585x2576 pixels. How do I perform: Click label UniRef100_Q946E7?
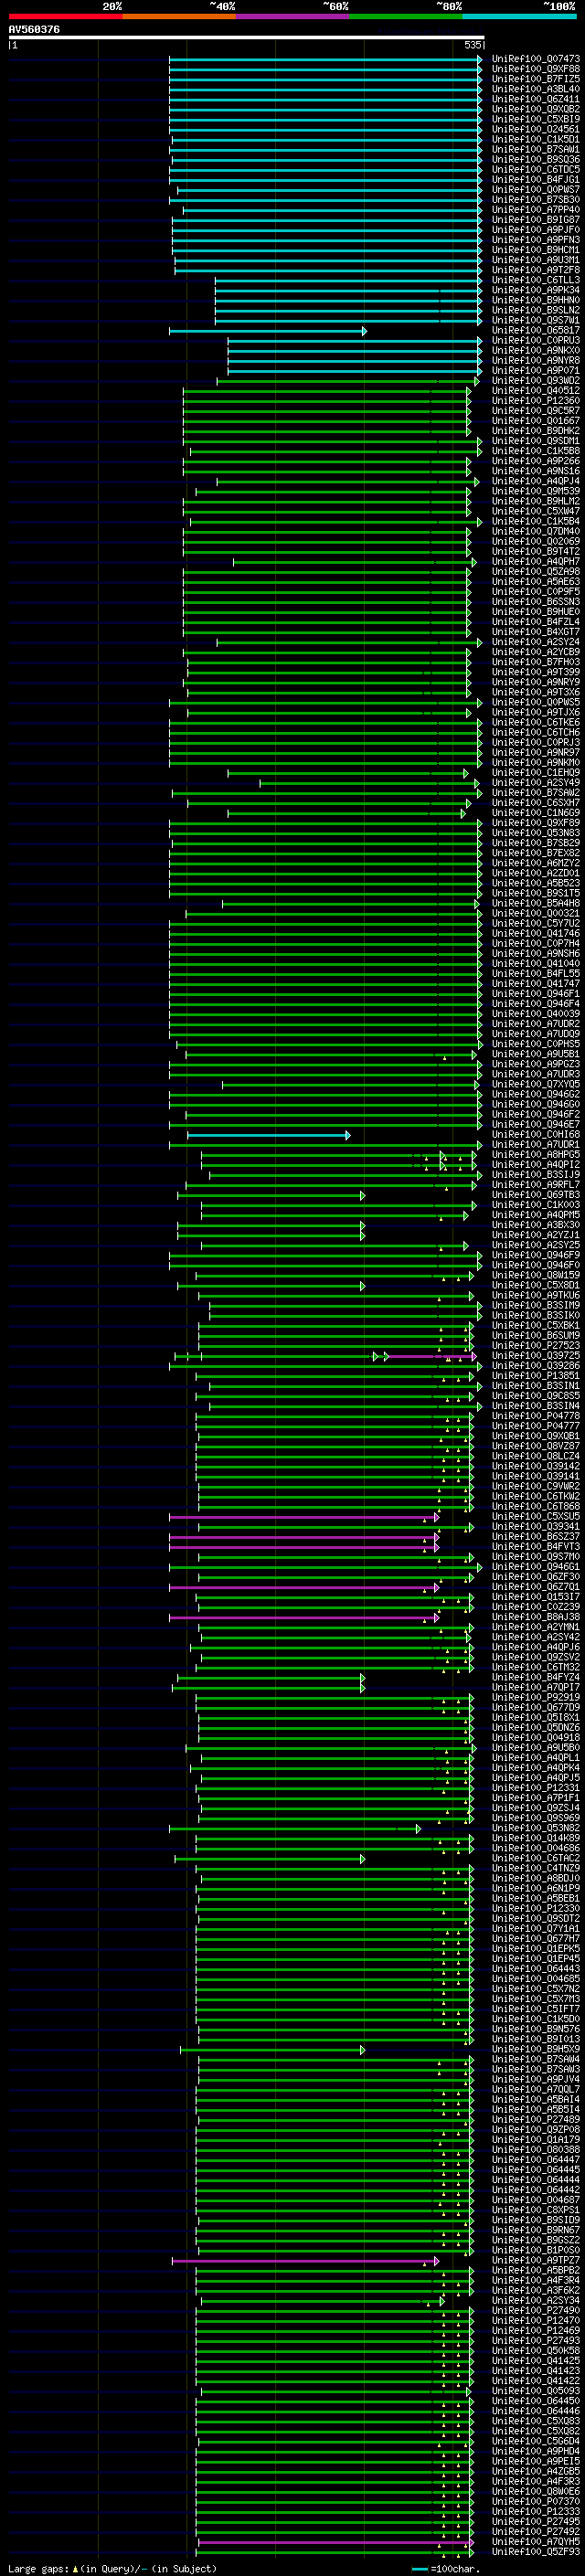[536, 1125]
